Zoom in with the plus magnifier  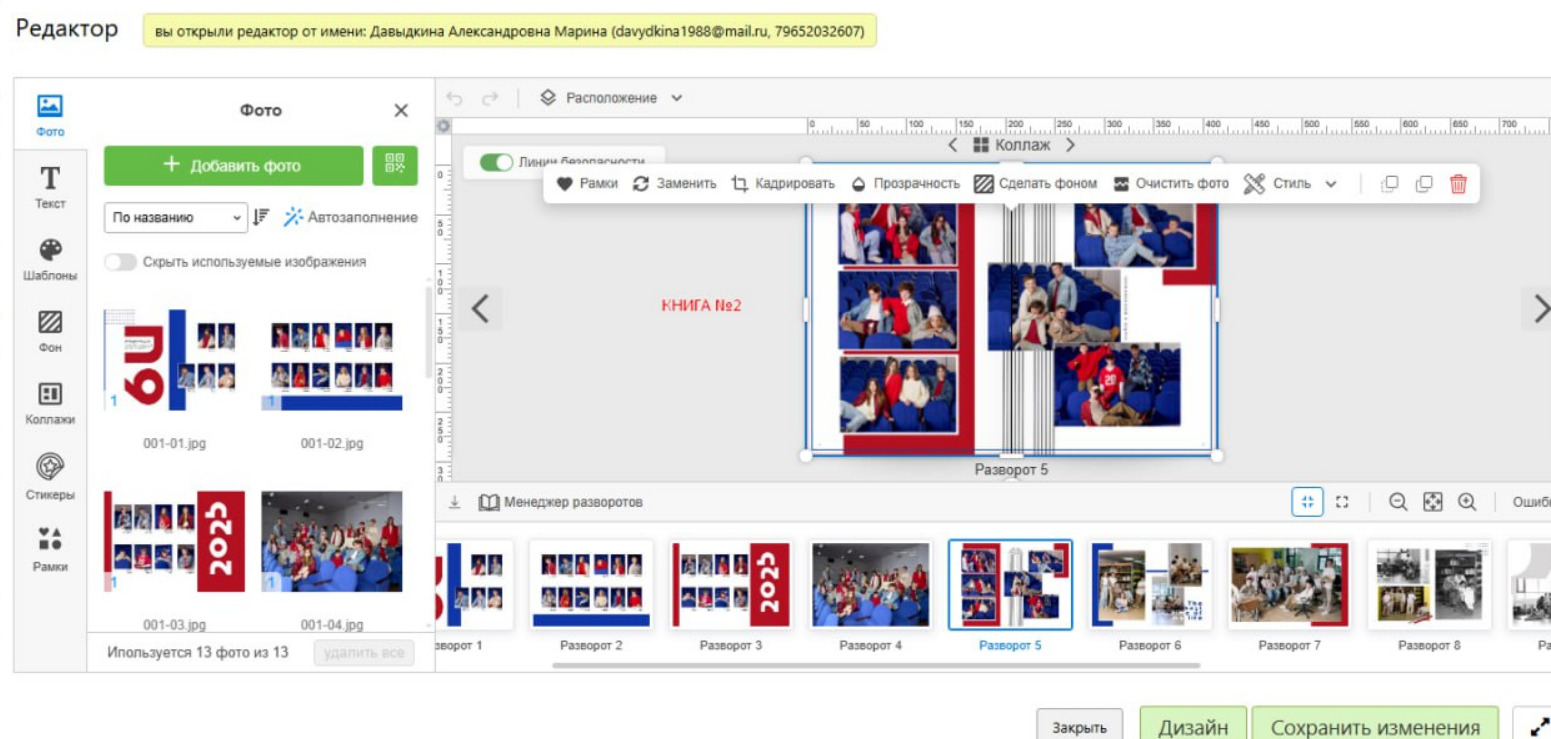pos(1467,502)
